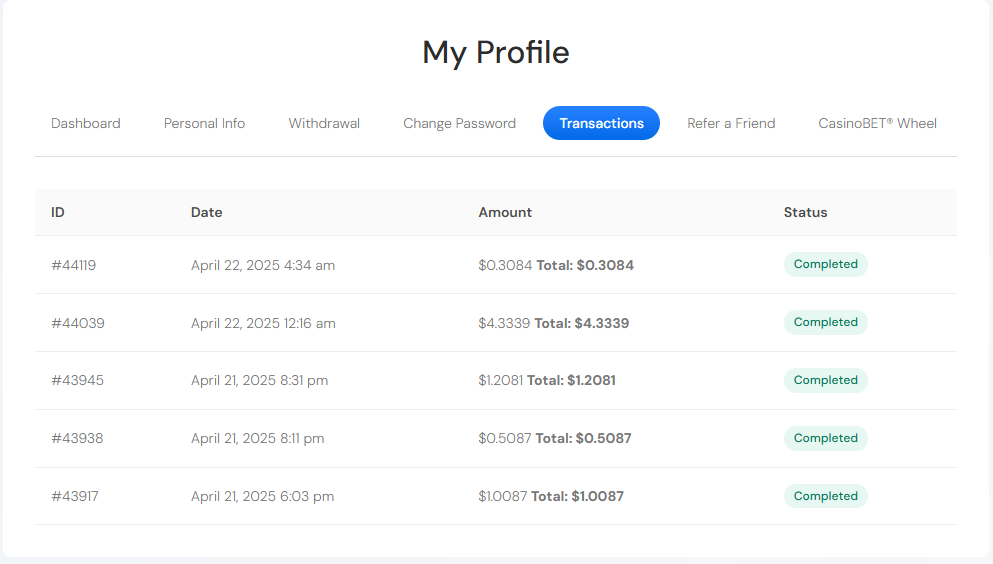Screen dimensions: 993x564
Task: Click Completed badge on #43945 row
Action: point(825,380)
